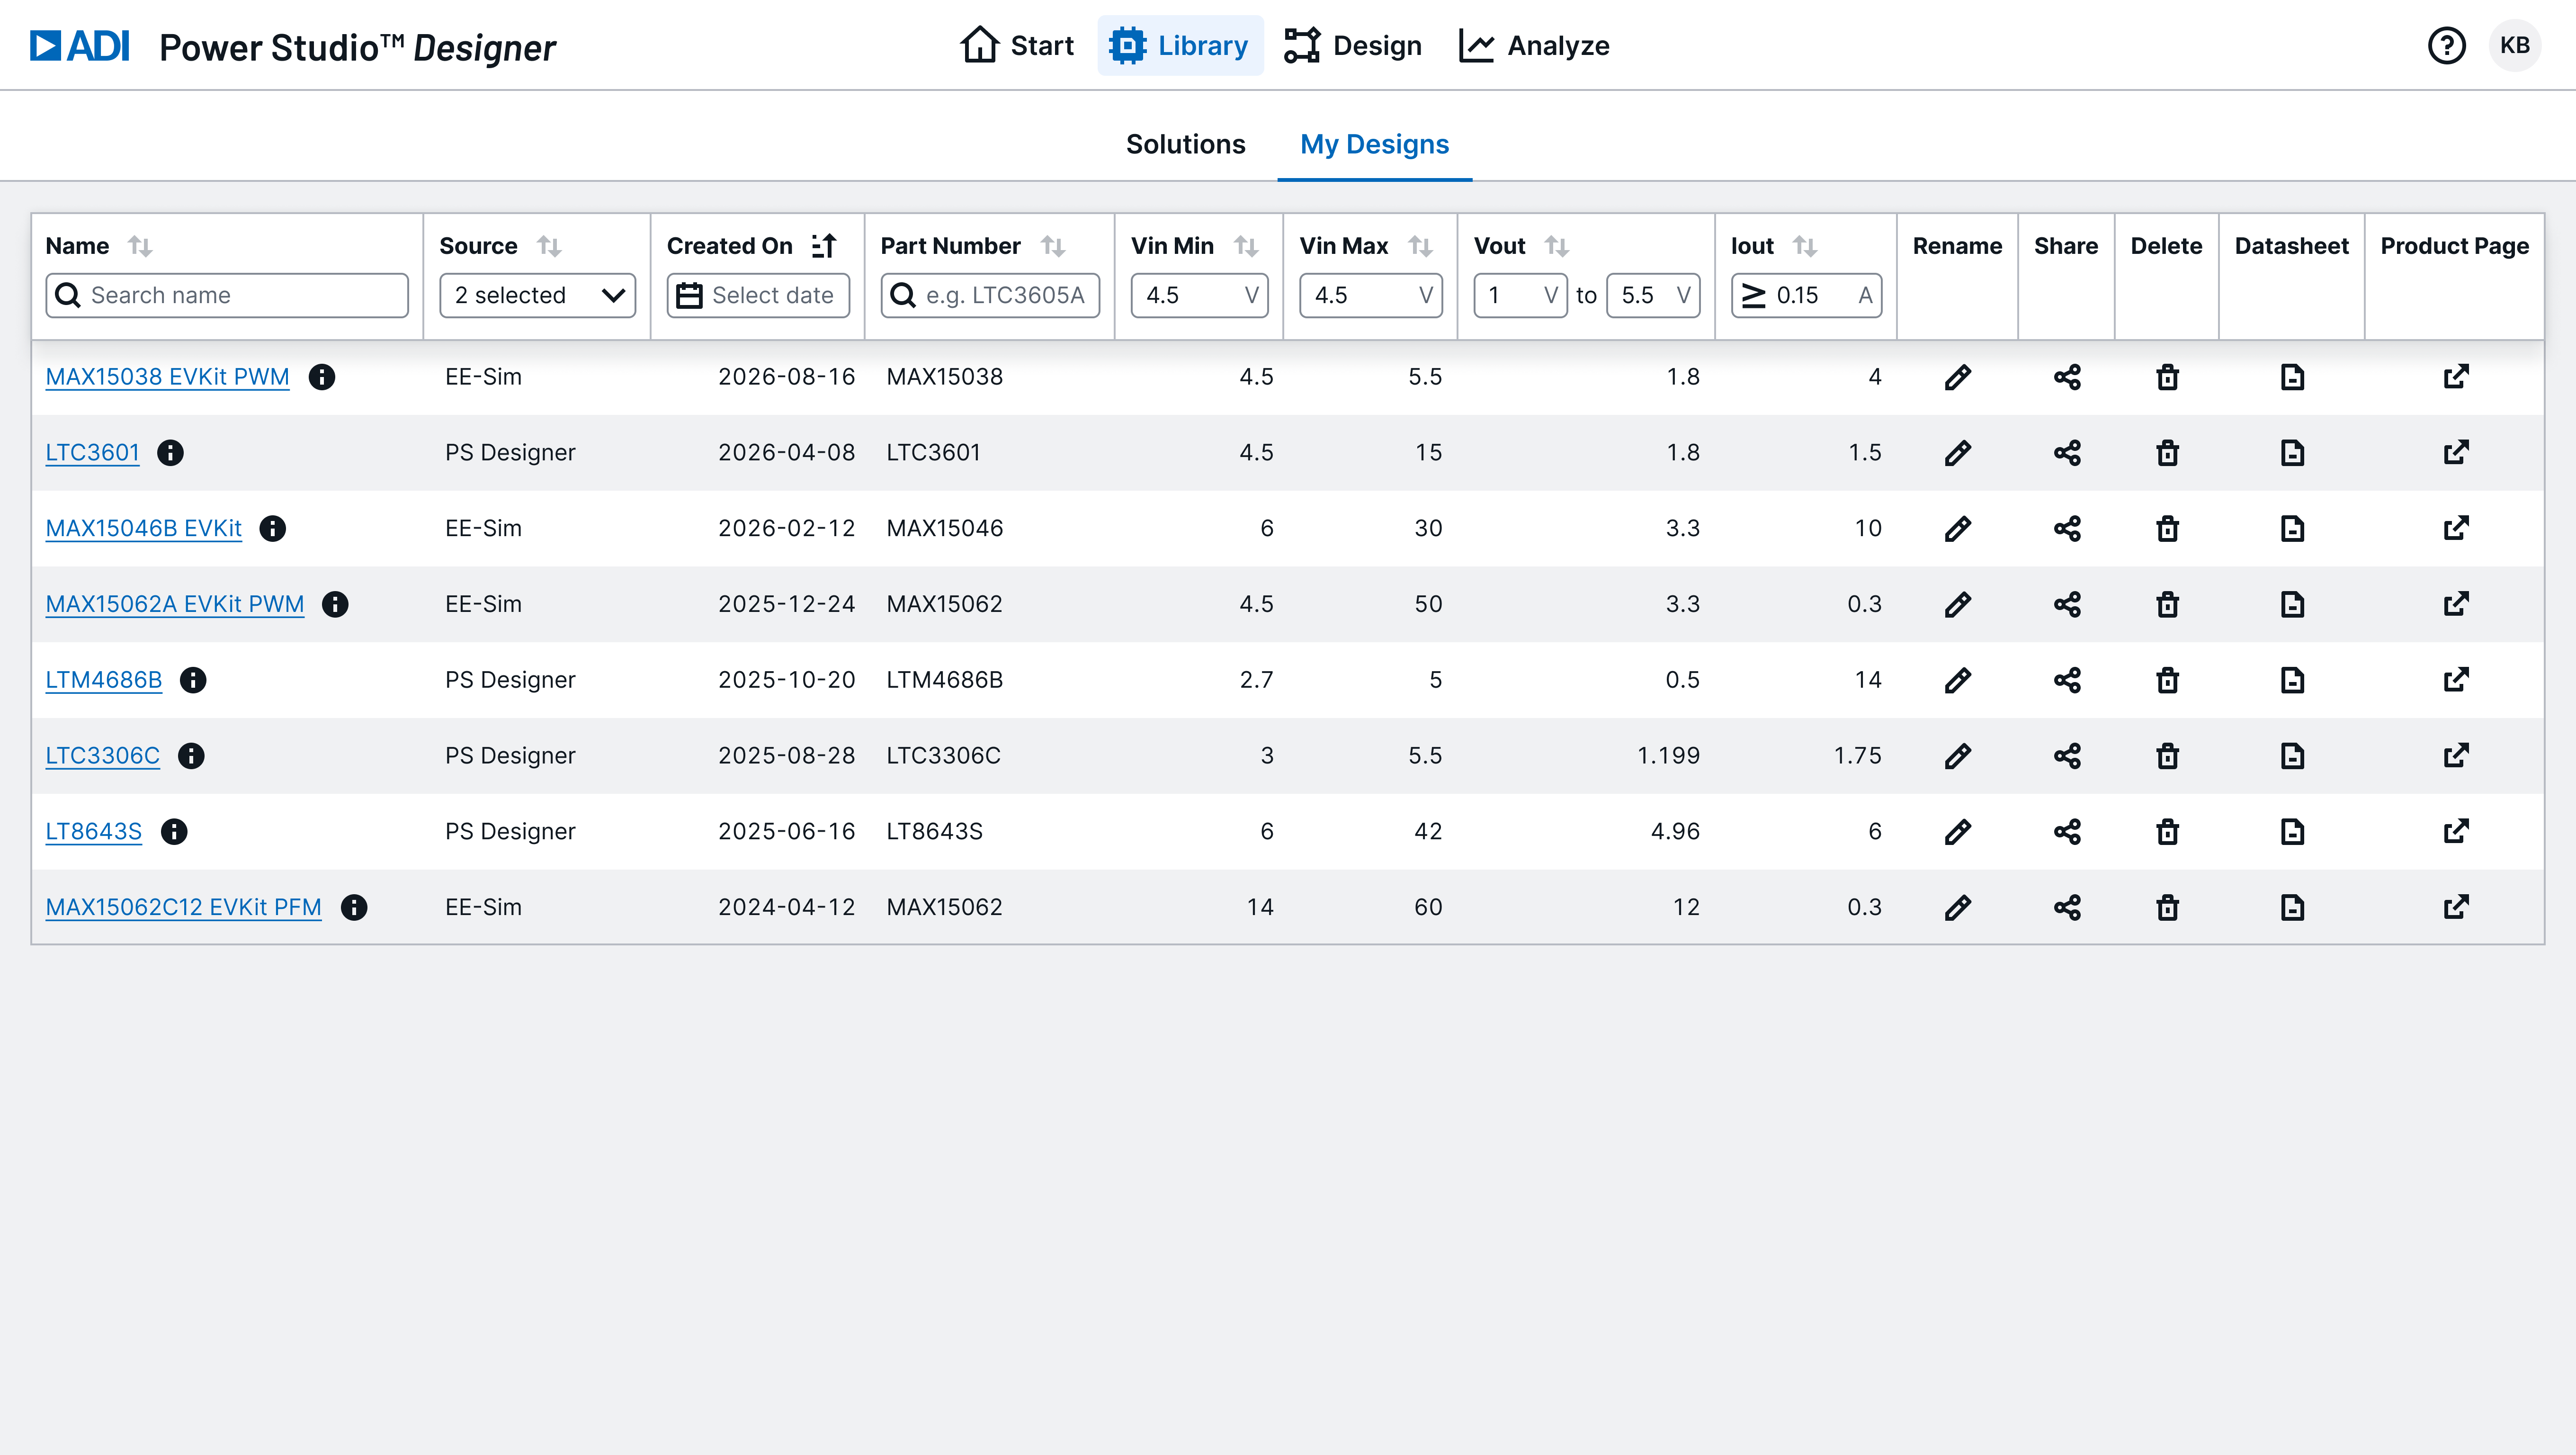Show info for LTM4686B design
Screen dimensions: 2576x1455
193,680
